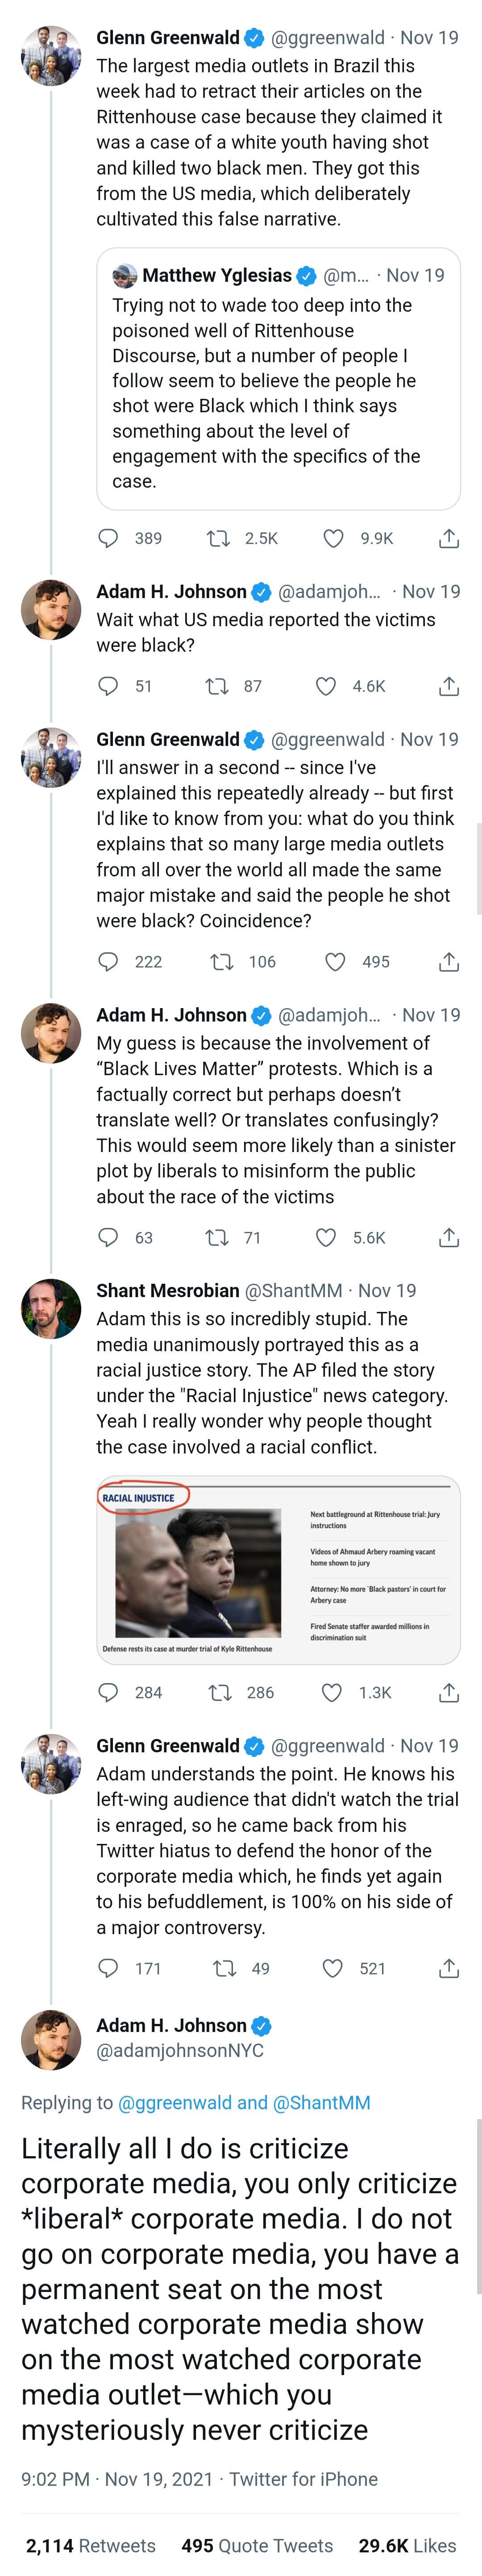The height and width of the screenshot is (2576, 482).
Task: Like the tweet with 5.6K likes
Action: coord(326,1237)
